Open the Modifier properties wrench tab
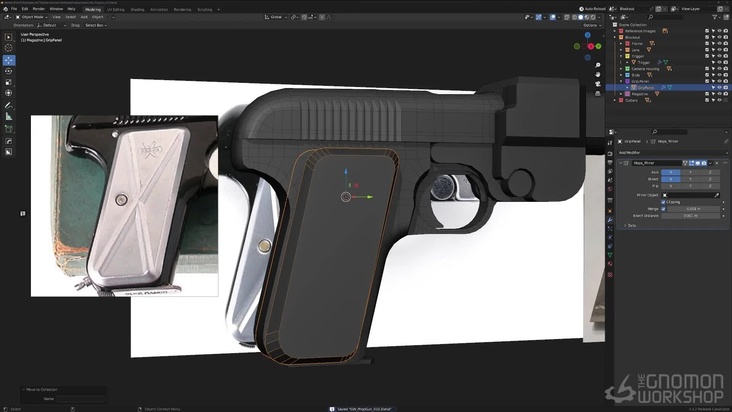Screen dimensions: 732x412 tap(610, 220)
